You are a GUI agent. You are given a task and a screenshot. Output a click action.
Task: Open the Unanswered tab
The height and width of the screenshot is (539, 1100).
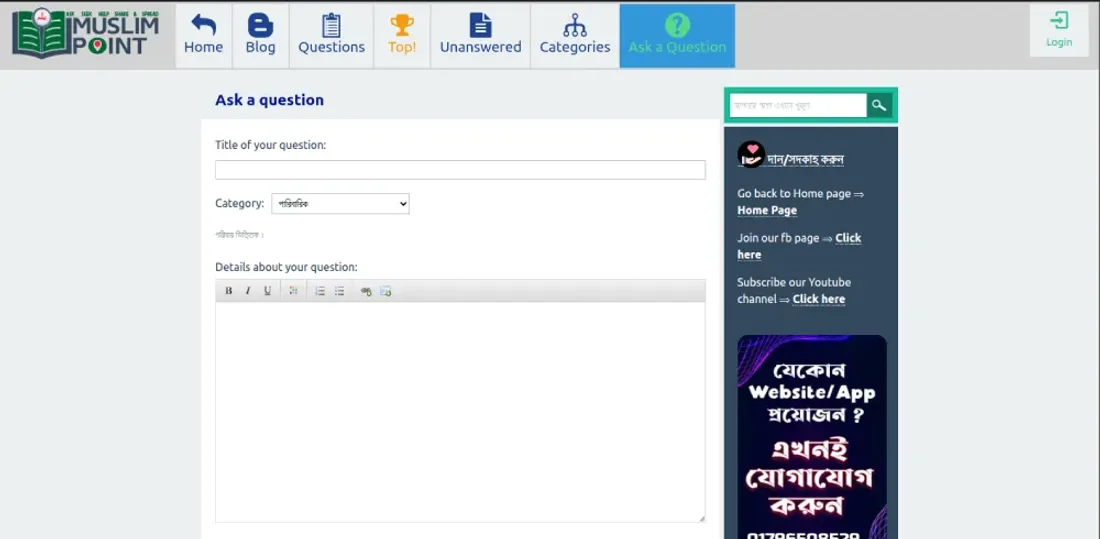[481, 35]
